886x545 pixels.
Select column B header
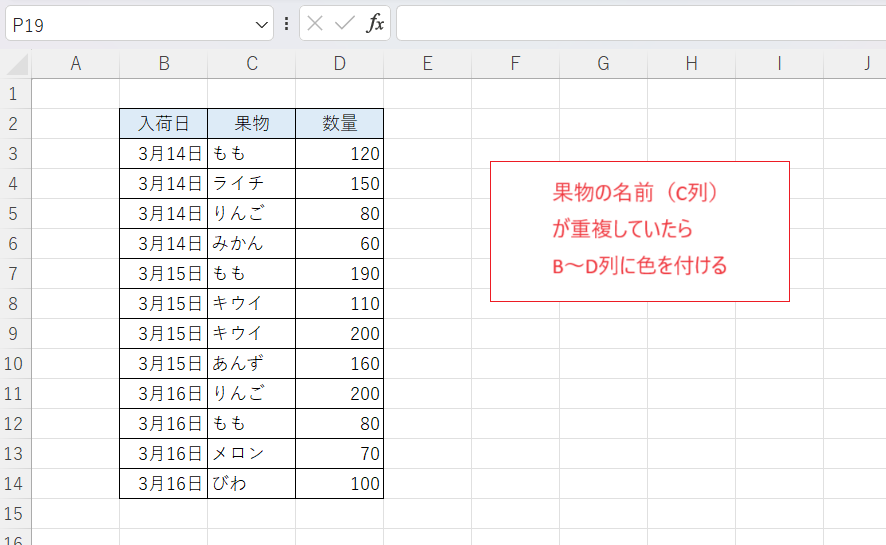(164, 64)
